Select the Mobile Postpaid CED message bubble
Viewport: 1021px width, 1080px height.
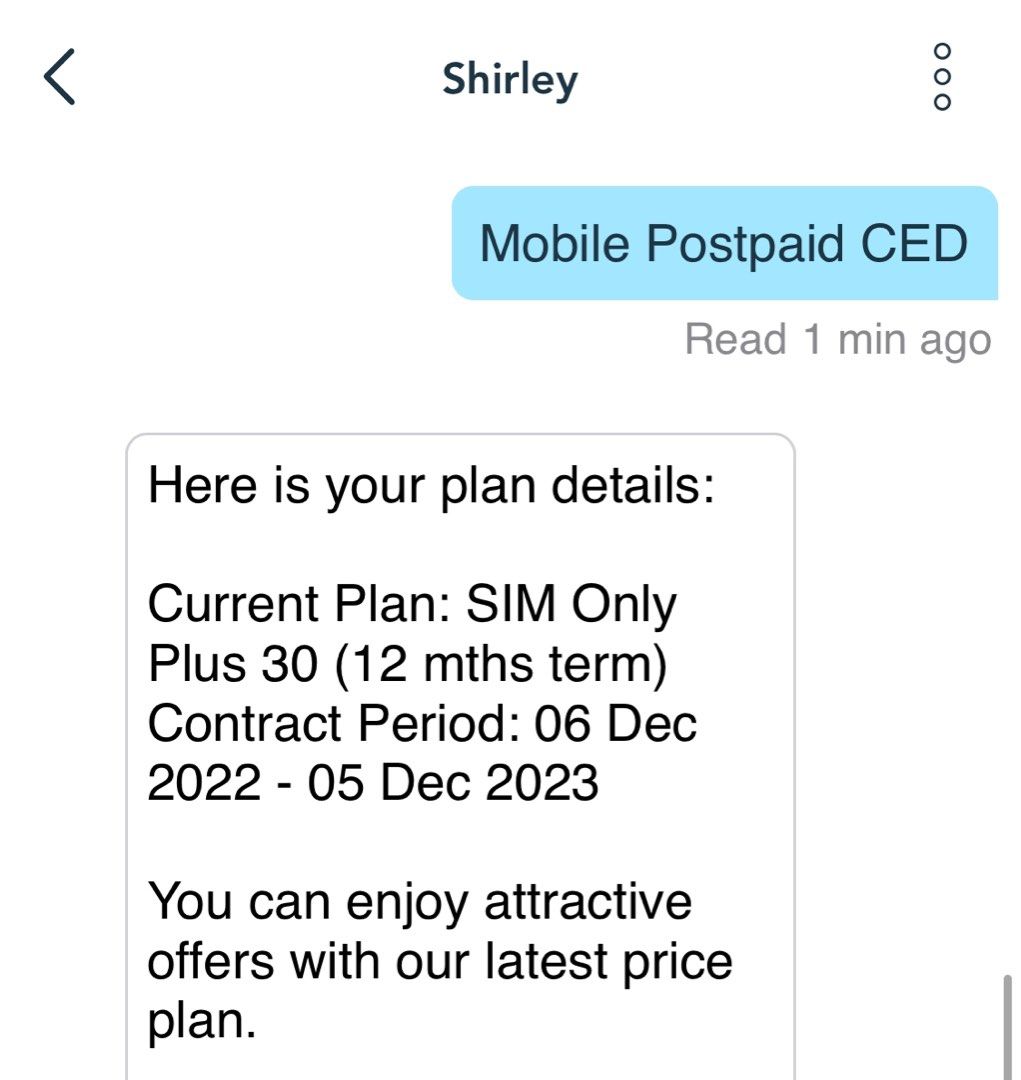(725, 243)
